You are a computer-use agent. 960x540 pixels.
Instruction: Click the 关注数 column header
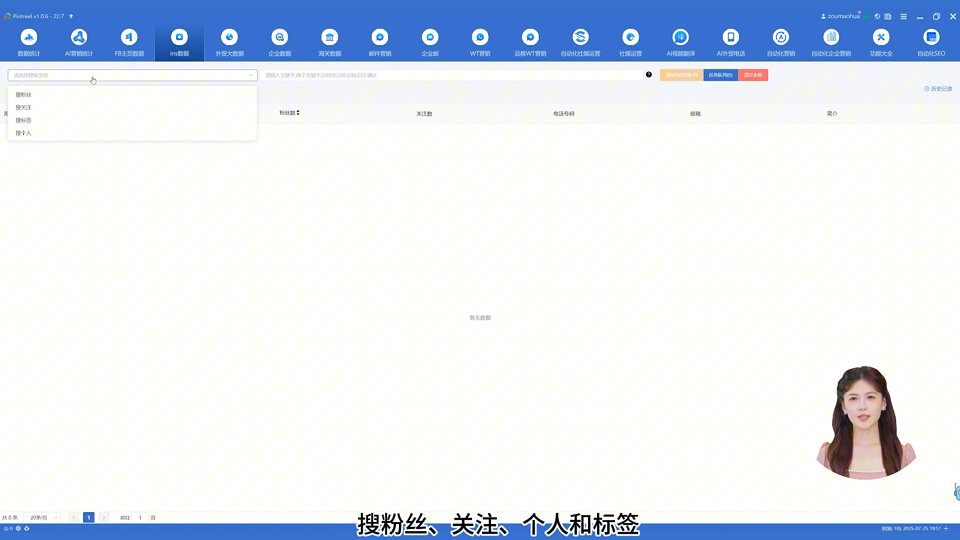(x=424, y=113)
